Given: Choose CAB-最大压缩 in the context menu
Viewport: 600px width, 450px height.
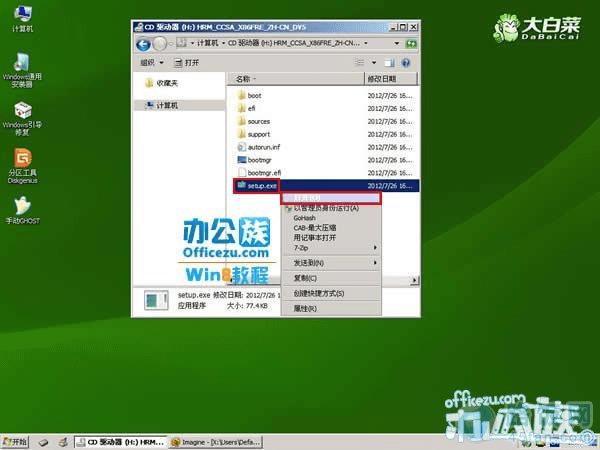Looking at the screenshot, I should click(x=331, y=228).
